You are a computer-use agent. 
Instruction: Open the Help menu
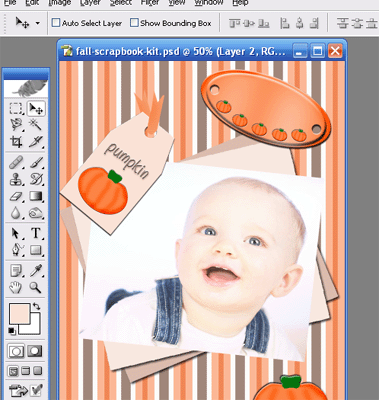(240, 3)
